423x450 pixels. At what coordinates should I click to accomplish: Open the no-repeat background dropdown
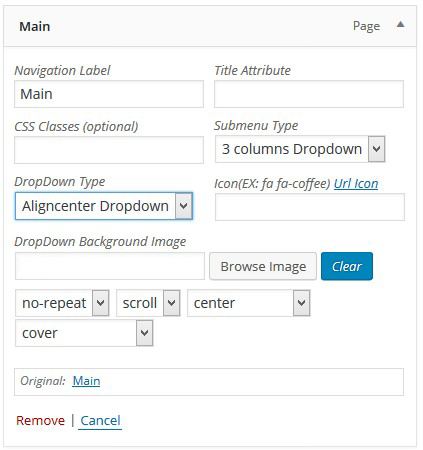[x=62, y=303]
